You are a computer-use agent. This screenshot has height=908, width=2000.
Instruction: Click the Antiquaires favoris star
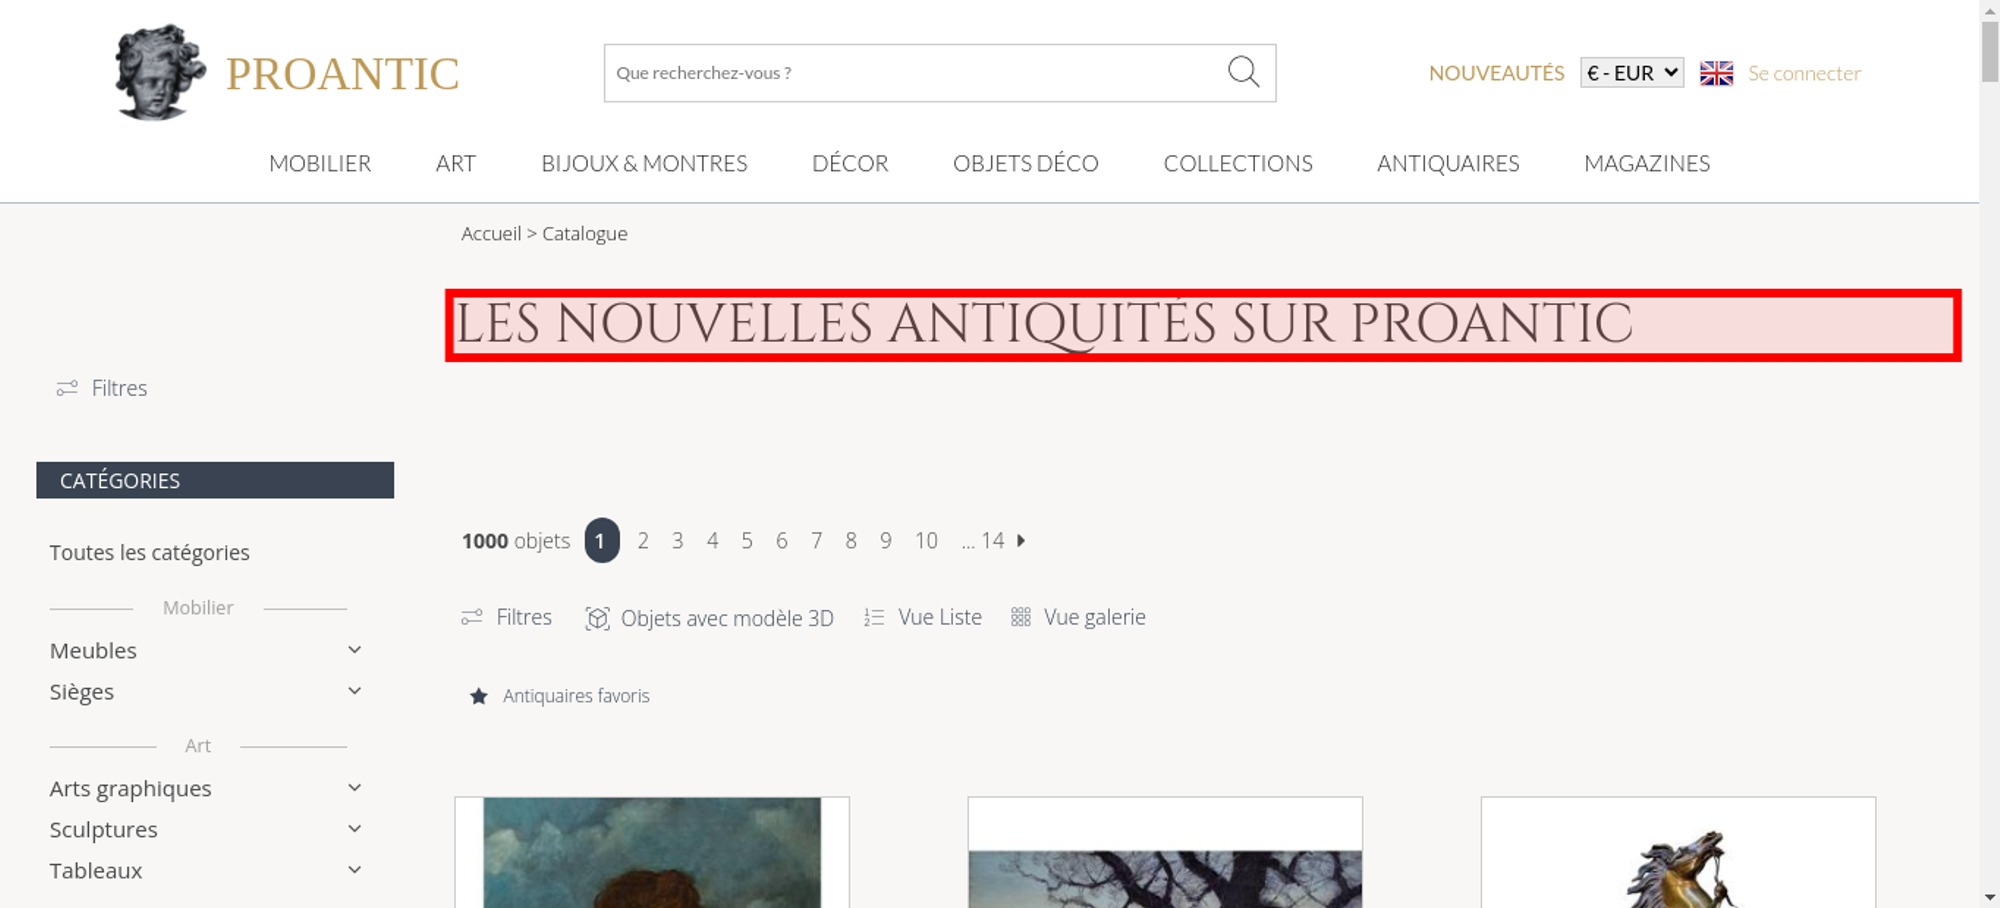[479, 696]
